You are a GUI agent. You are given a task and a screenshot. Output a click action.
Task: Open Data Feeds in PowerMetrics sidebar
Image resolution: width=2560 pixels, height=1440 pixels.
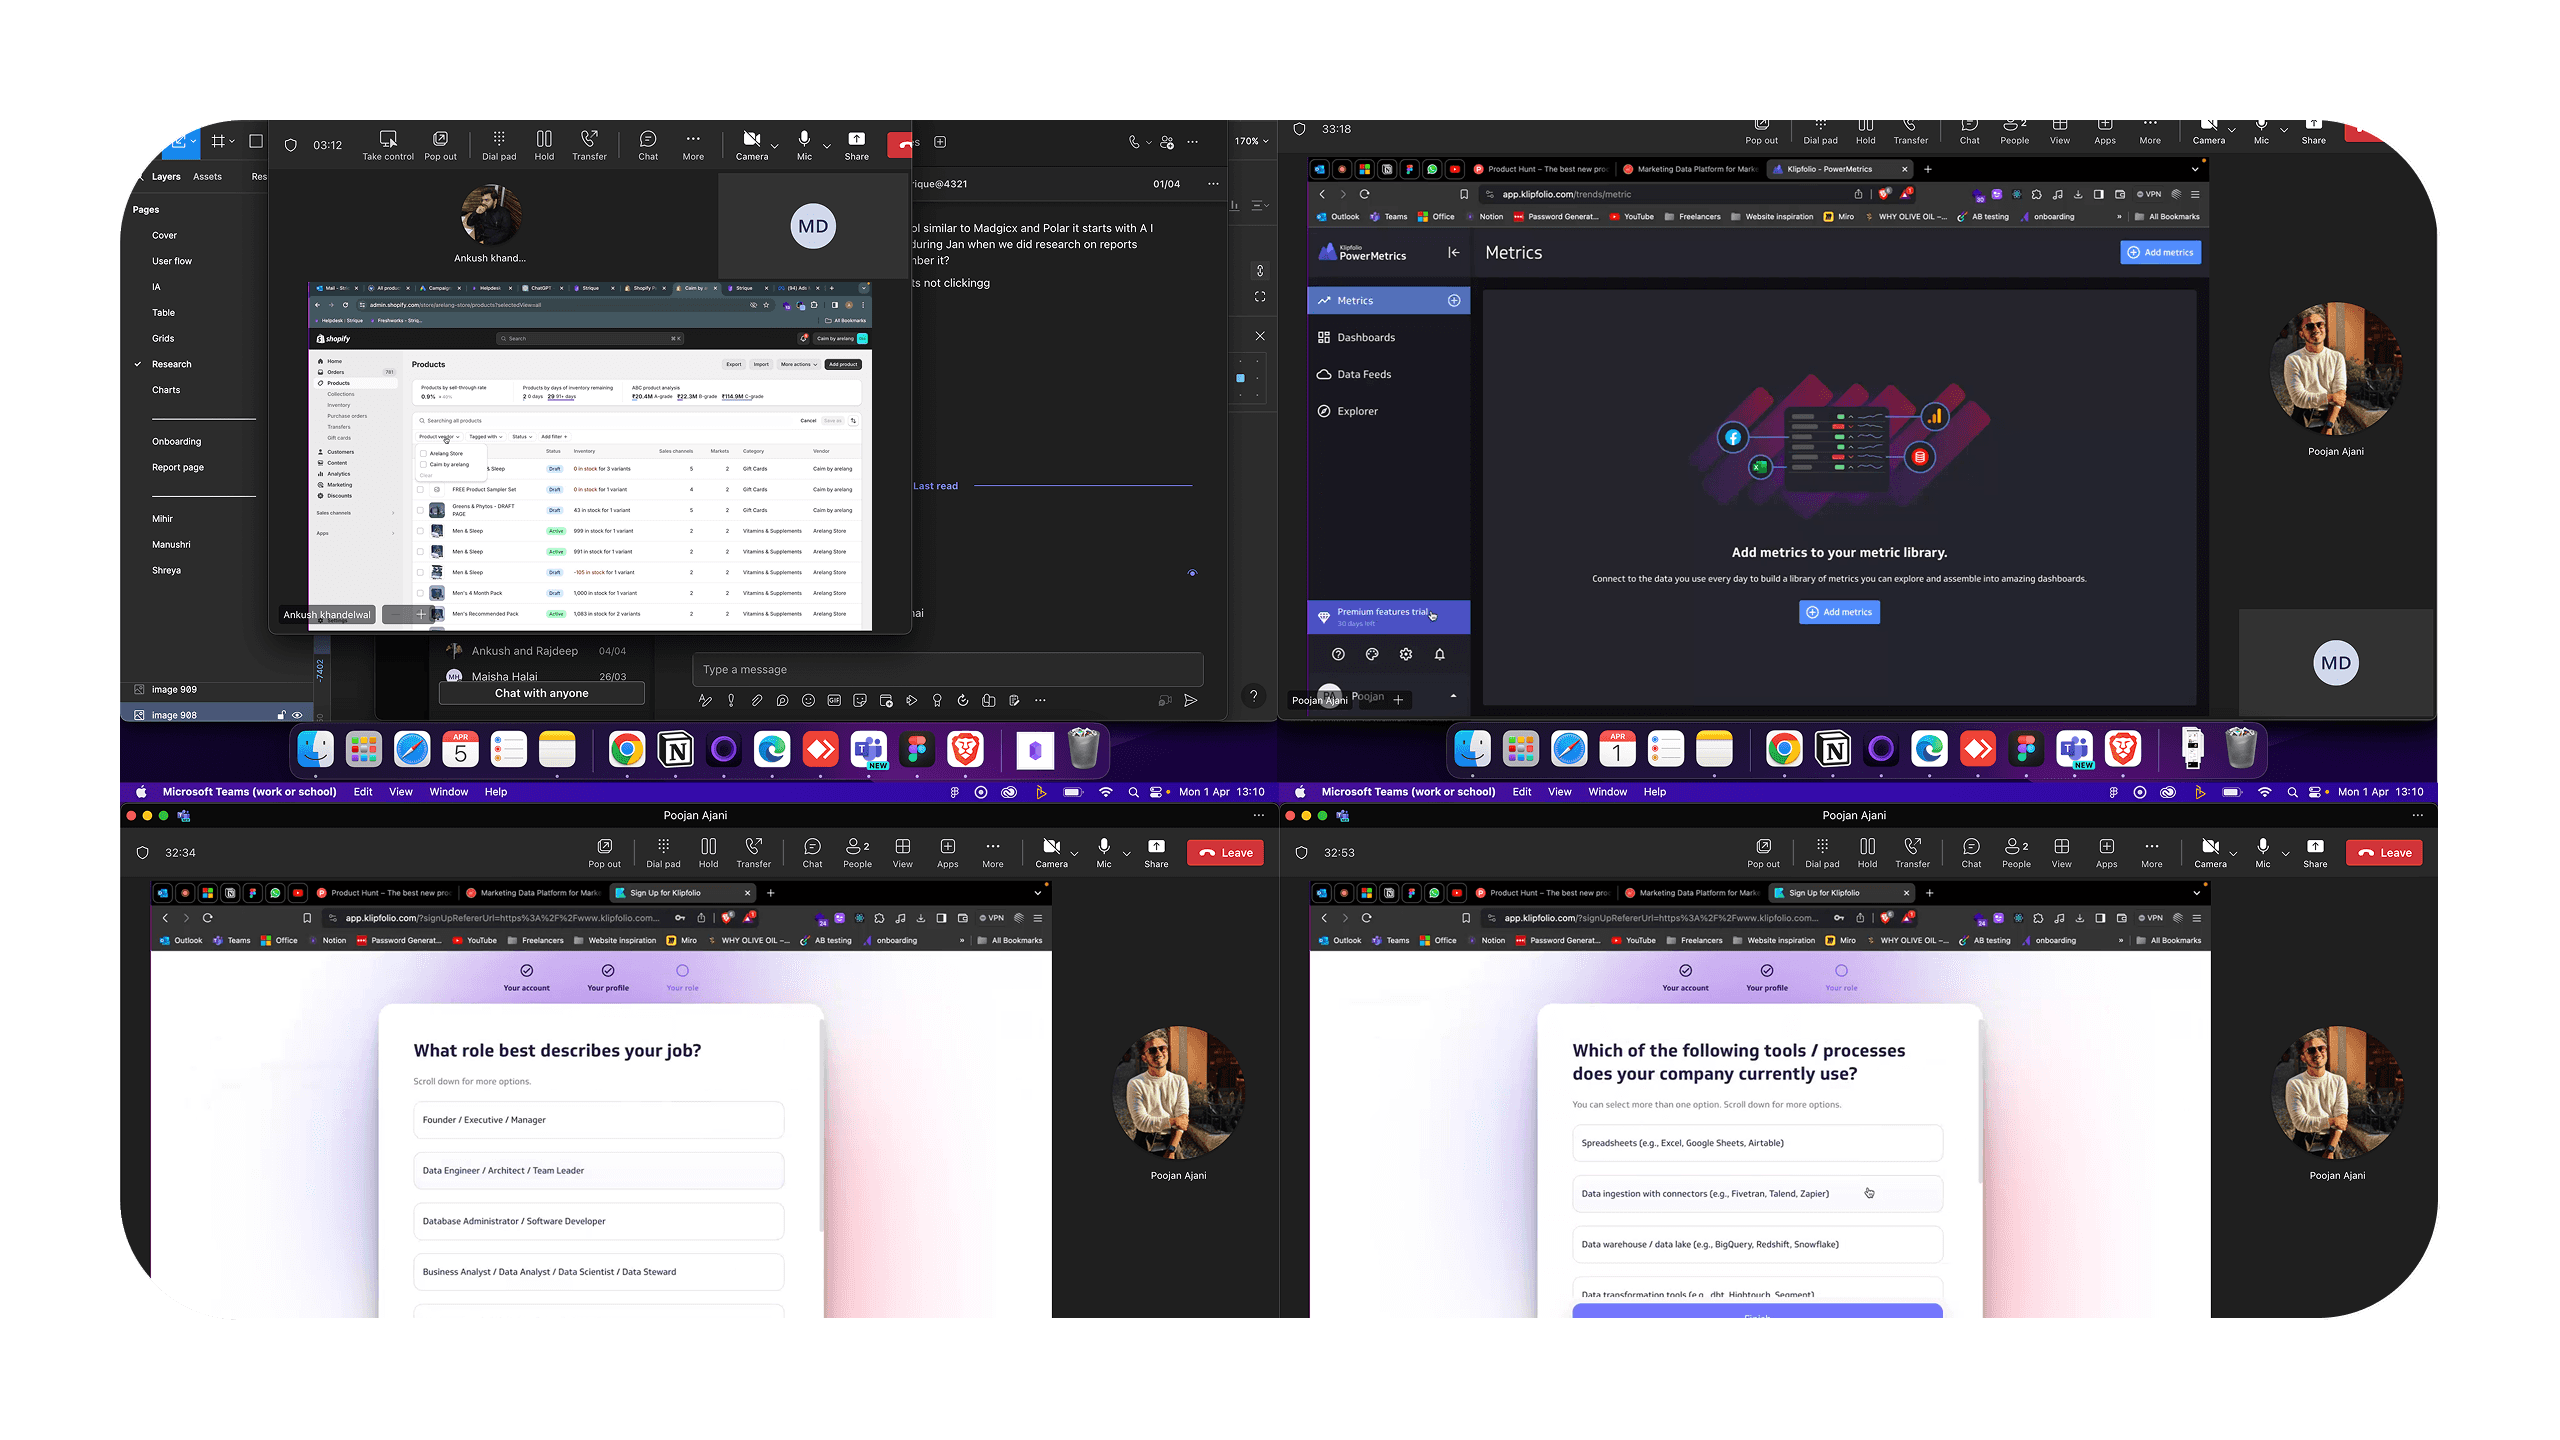tap(1364, 374)
